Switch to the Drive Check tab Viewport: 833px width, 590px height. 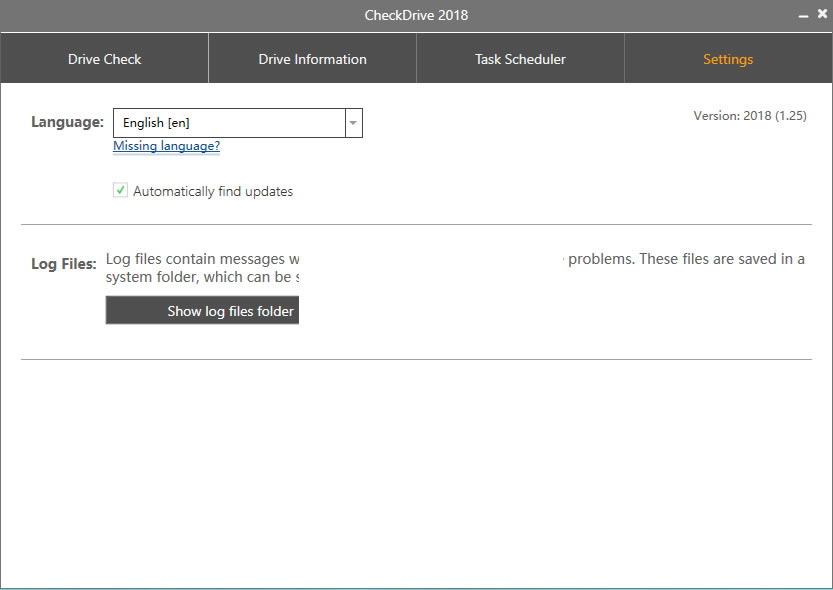coord(104,59)
